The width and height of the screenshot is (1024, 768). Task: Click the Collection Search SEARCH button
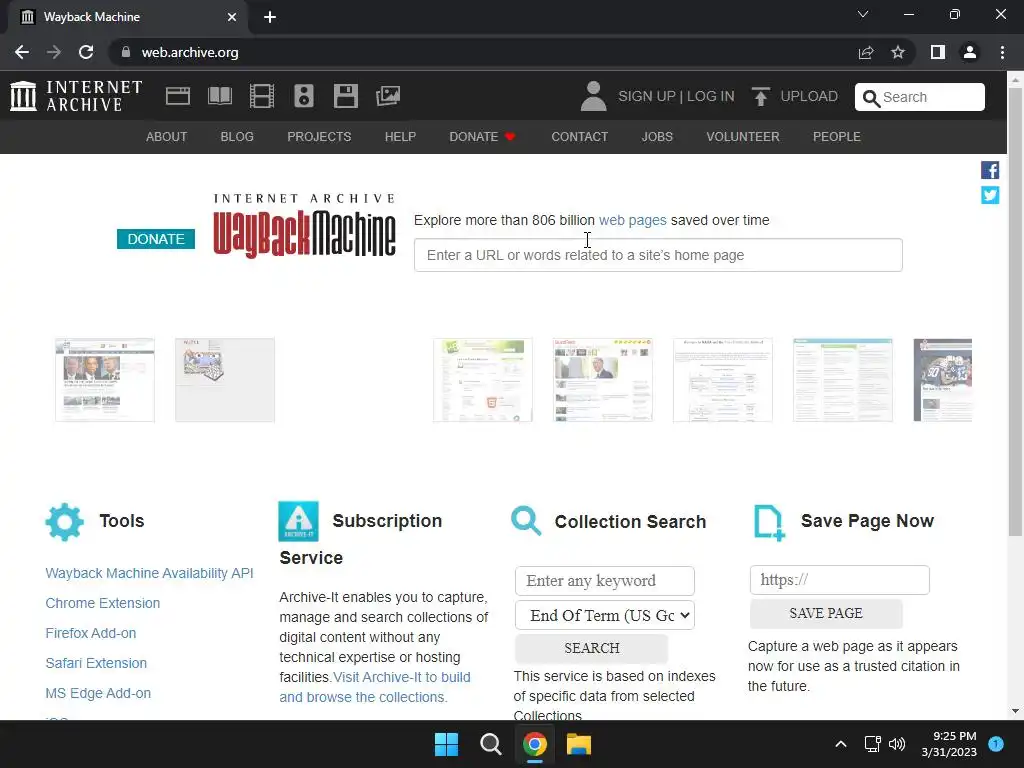(592, 648)
